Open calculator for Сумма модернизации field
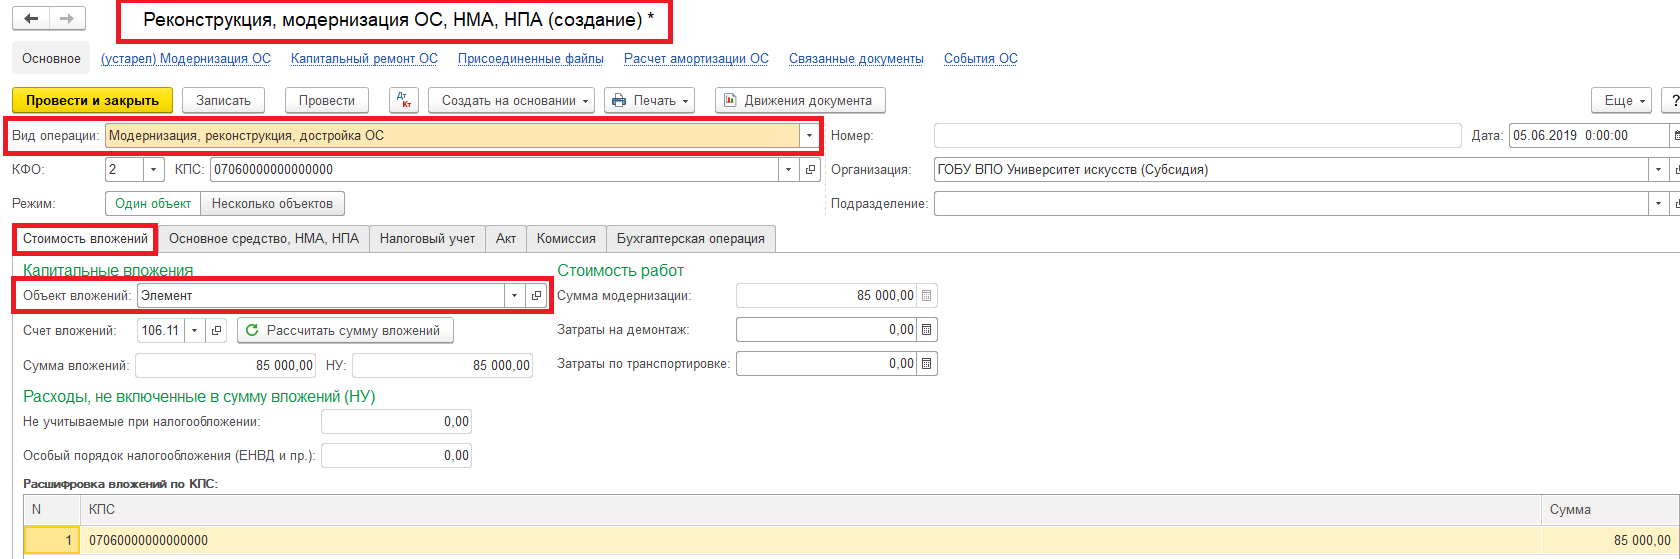Image resolution: width=1680 pixels, height=559 pixels. point(927,296)
